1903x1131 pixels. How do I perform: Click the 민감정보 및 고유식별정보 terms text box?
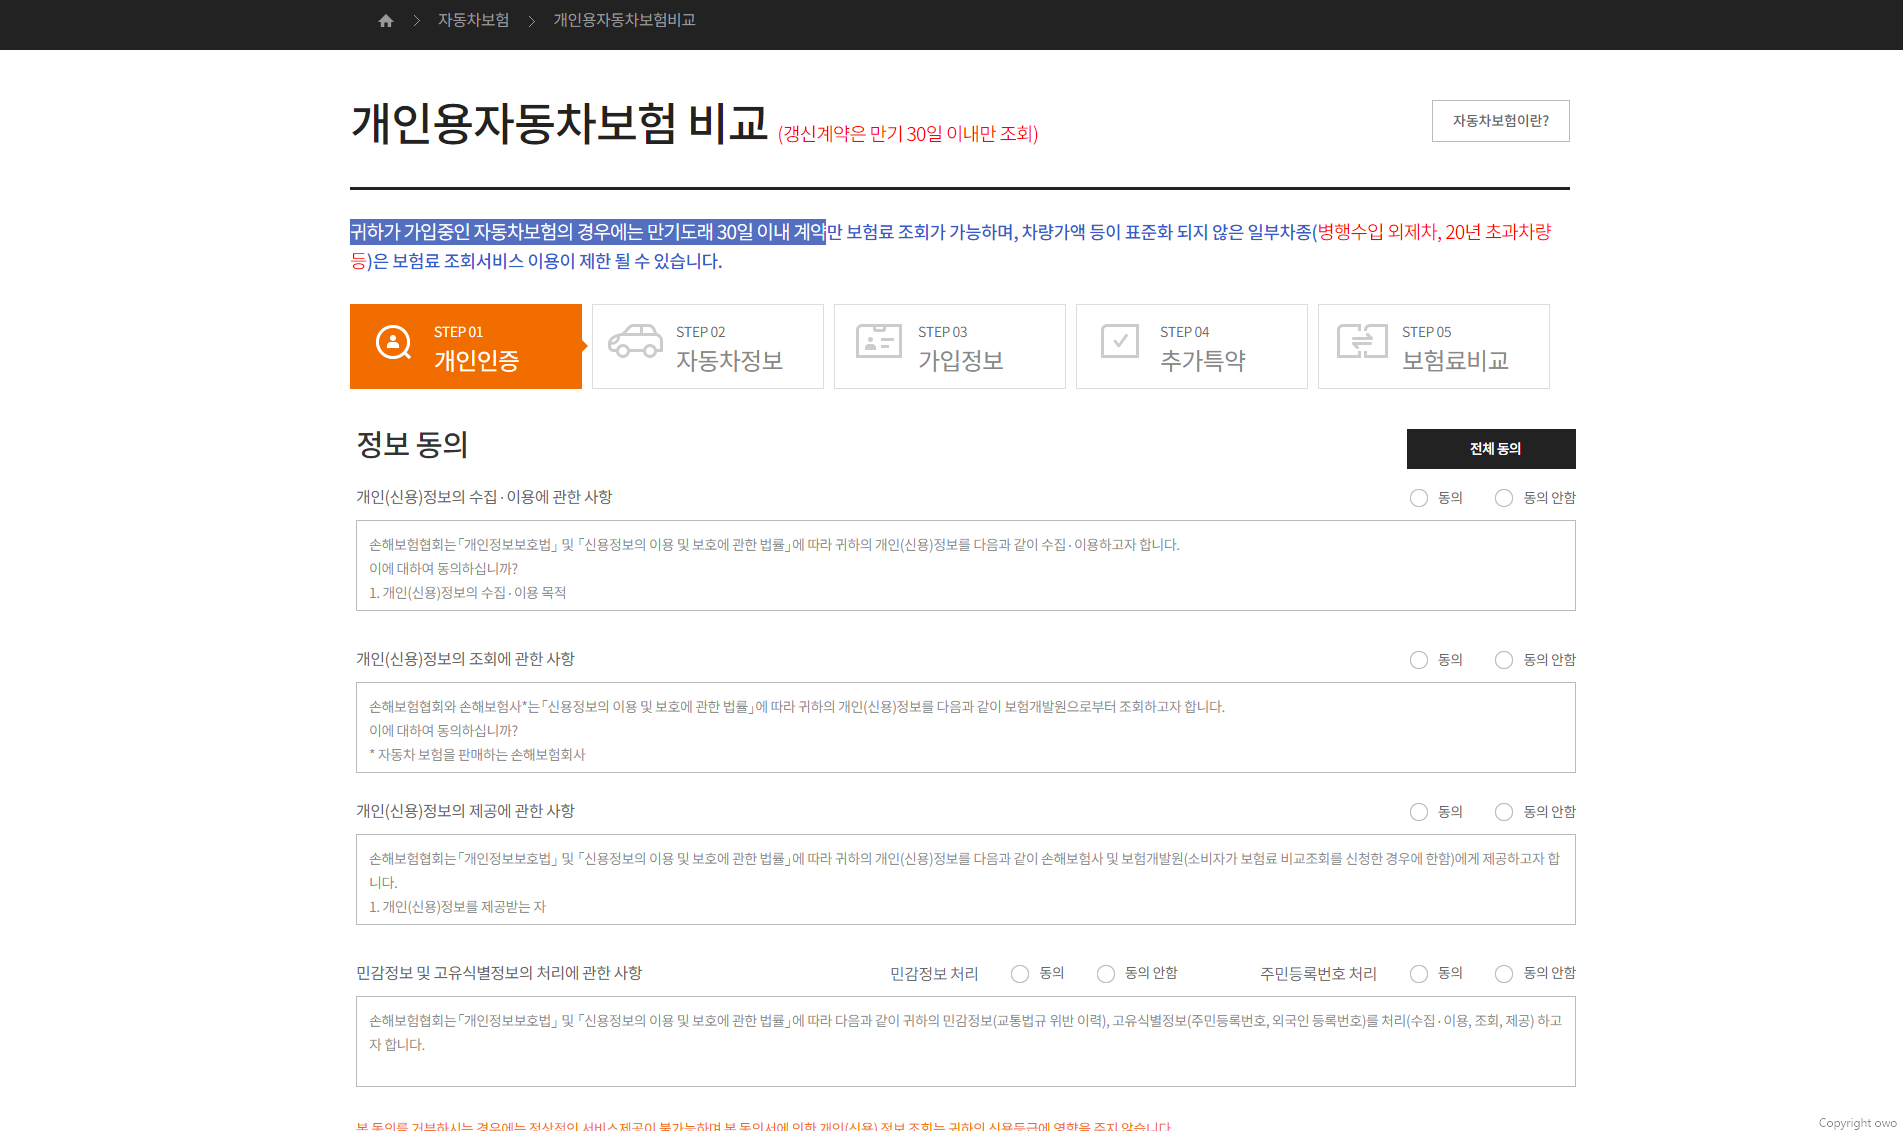[x=966, y=1041]
